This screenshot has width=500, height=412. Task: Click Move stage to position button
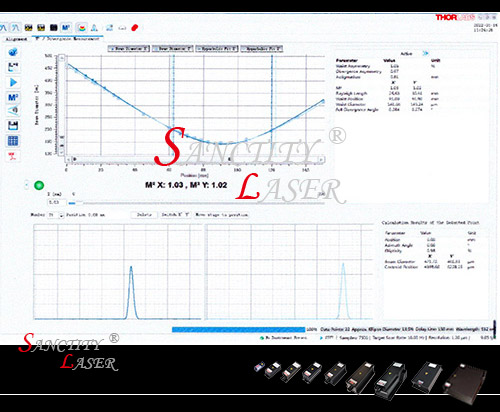click(222, 215)
